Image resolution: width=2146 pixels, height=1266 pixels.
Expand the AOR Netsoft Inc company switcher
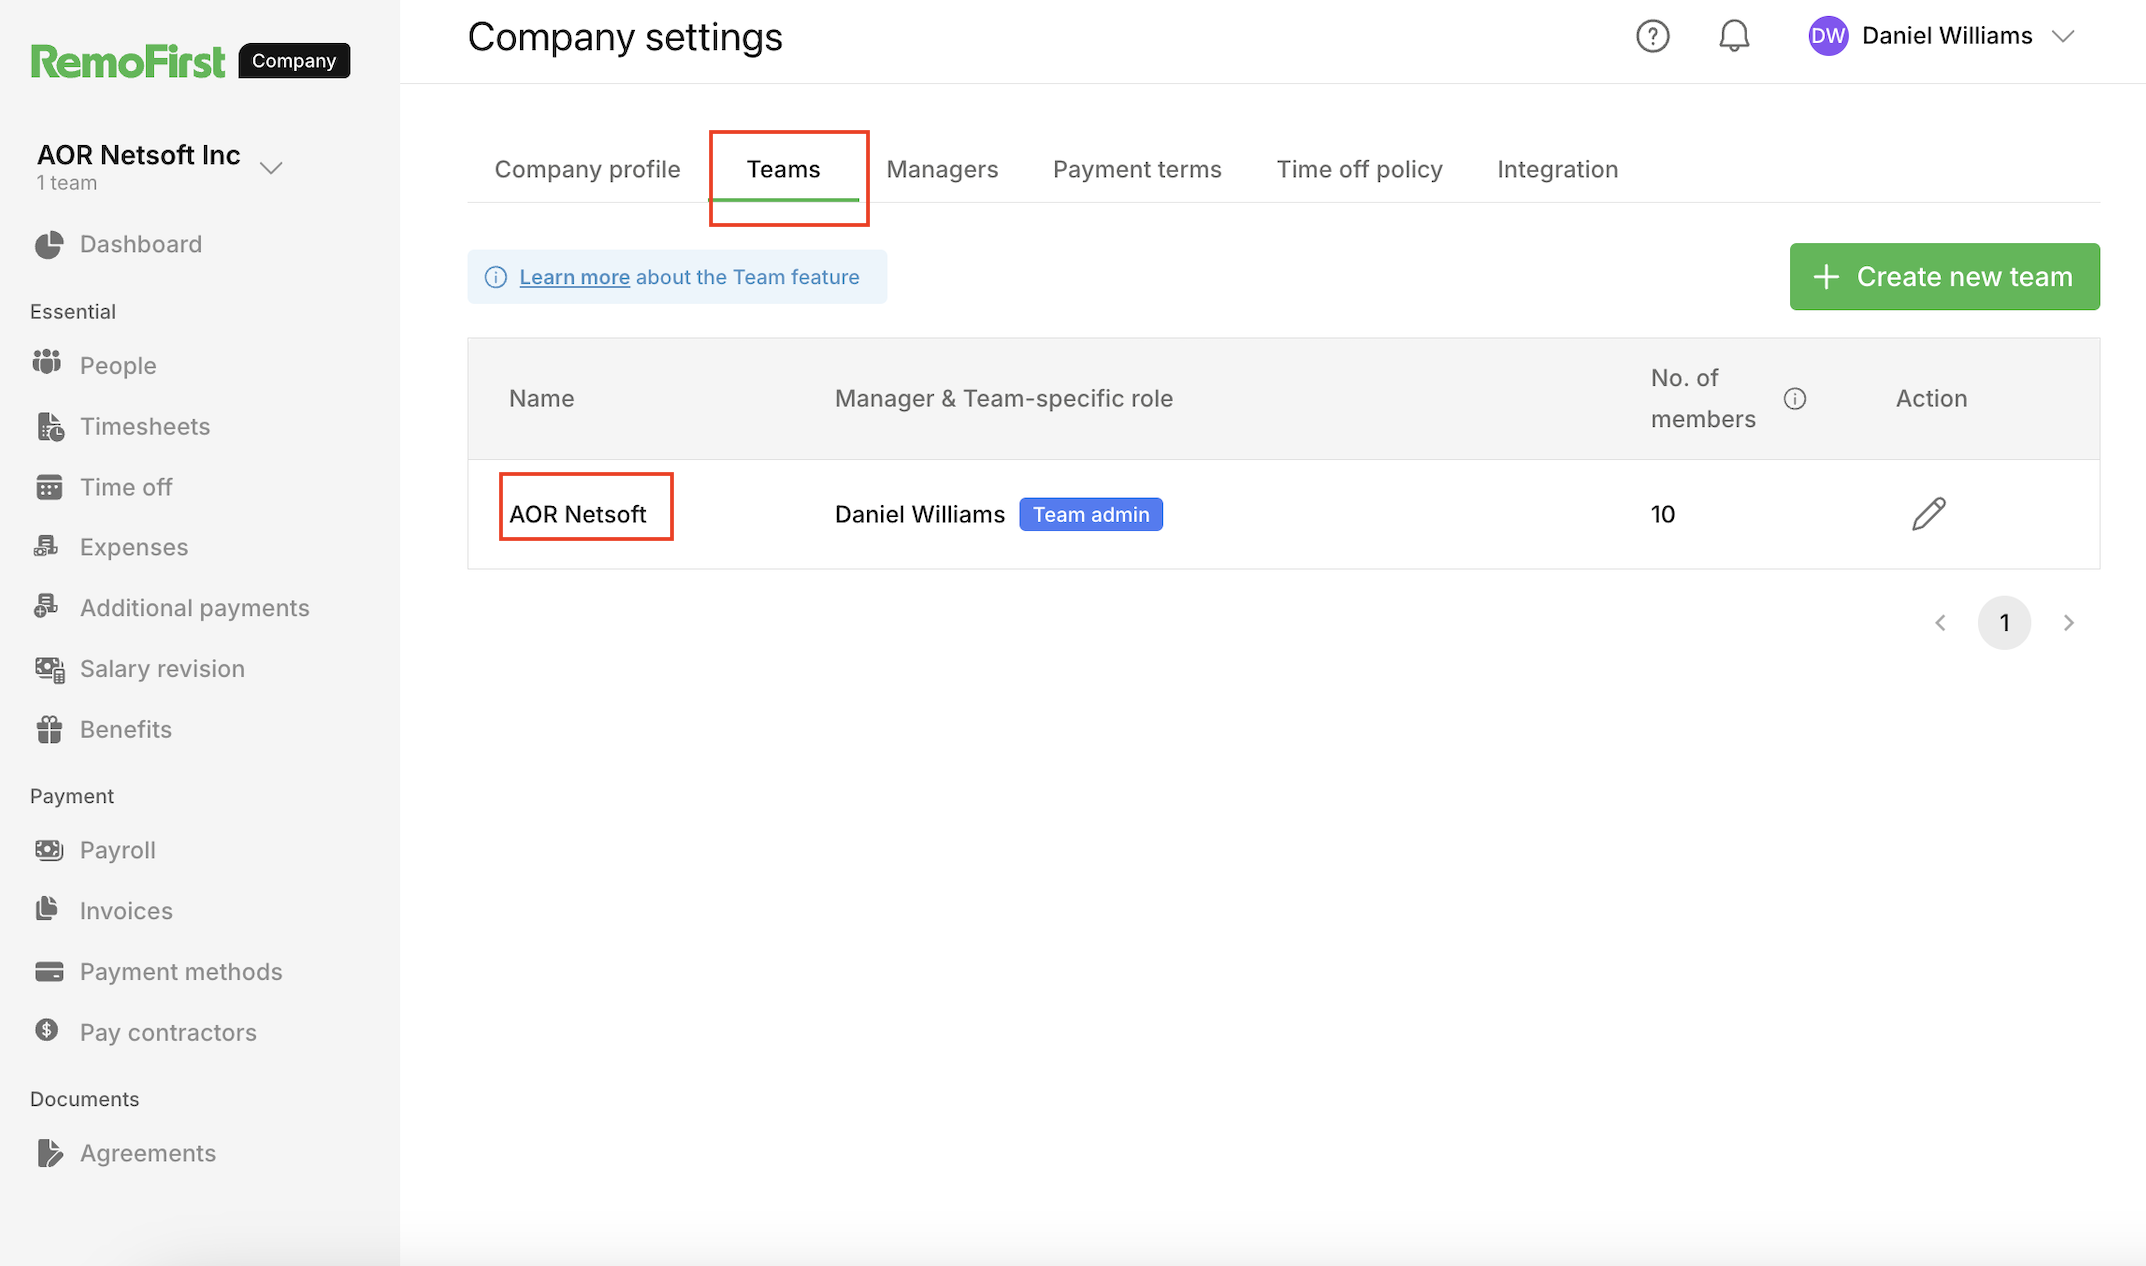pyautogui.click(x=271, y=168)
